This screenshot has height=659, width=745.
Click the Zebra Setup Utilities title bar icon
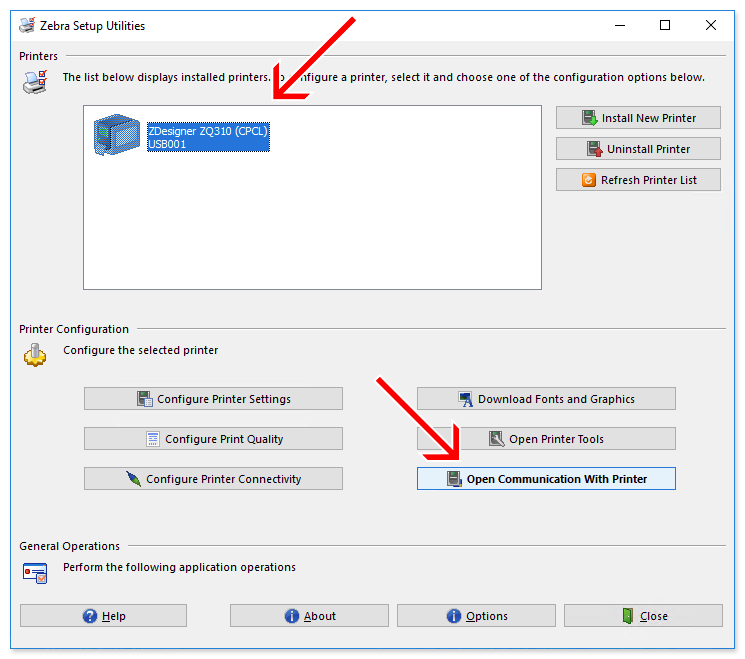[x=27, y=25]
